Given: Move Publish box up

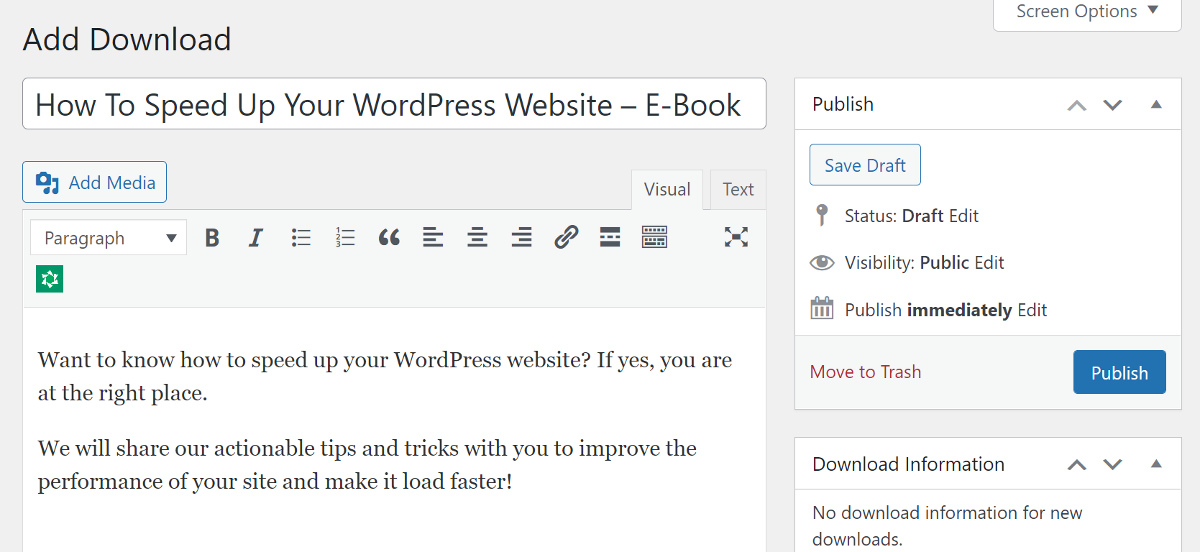Looking at the screenshot, I should click(x=1077, y=105).
